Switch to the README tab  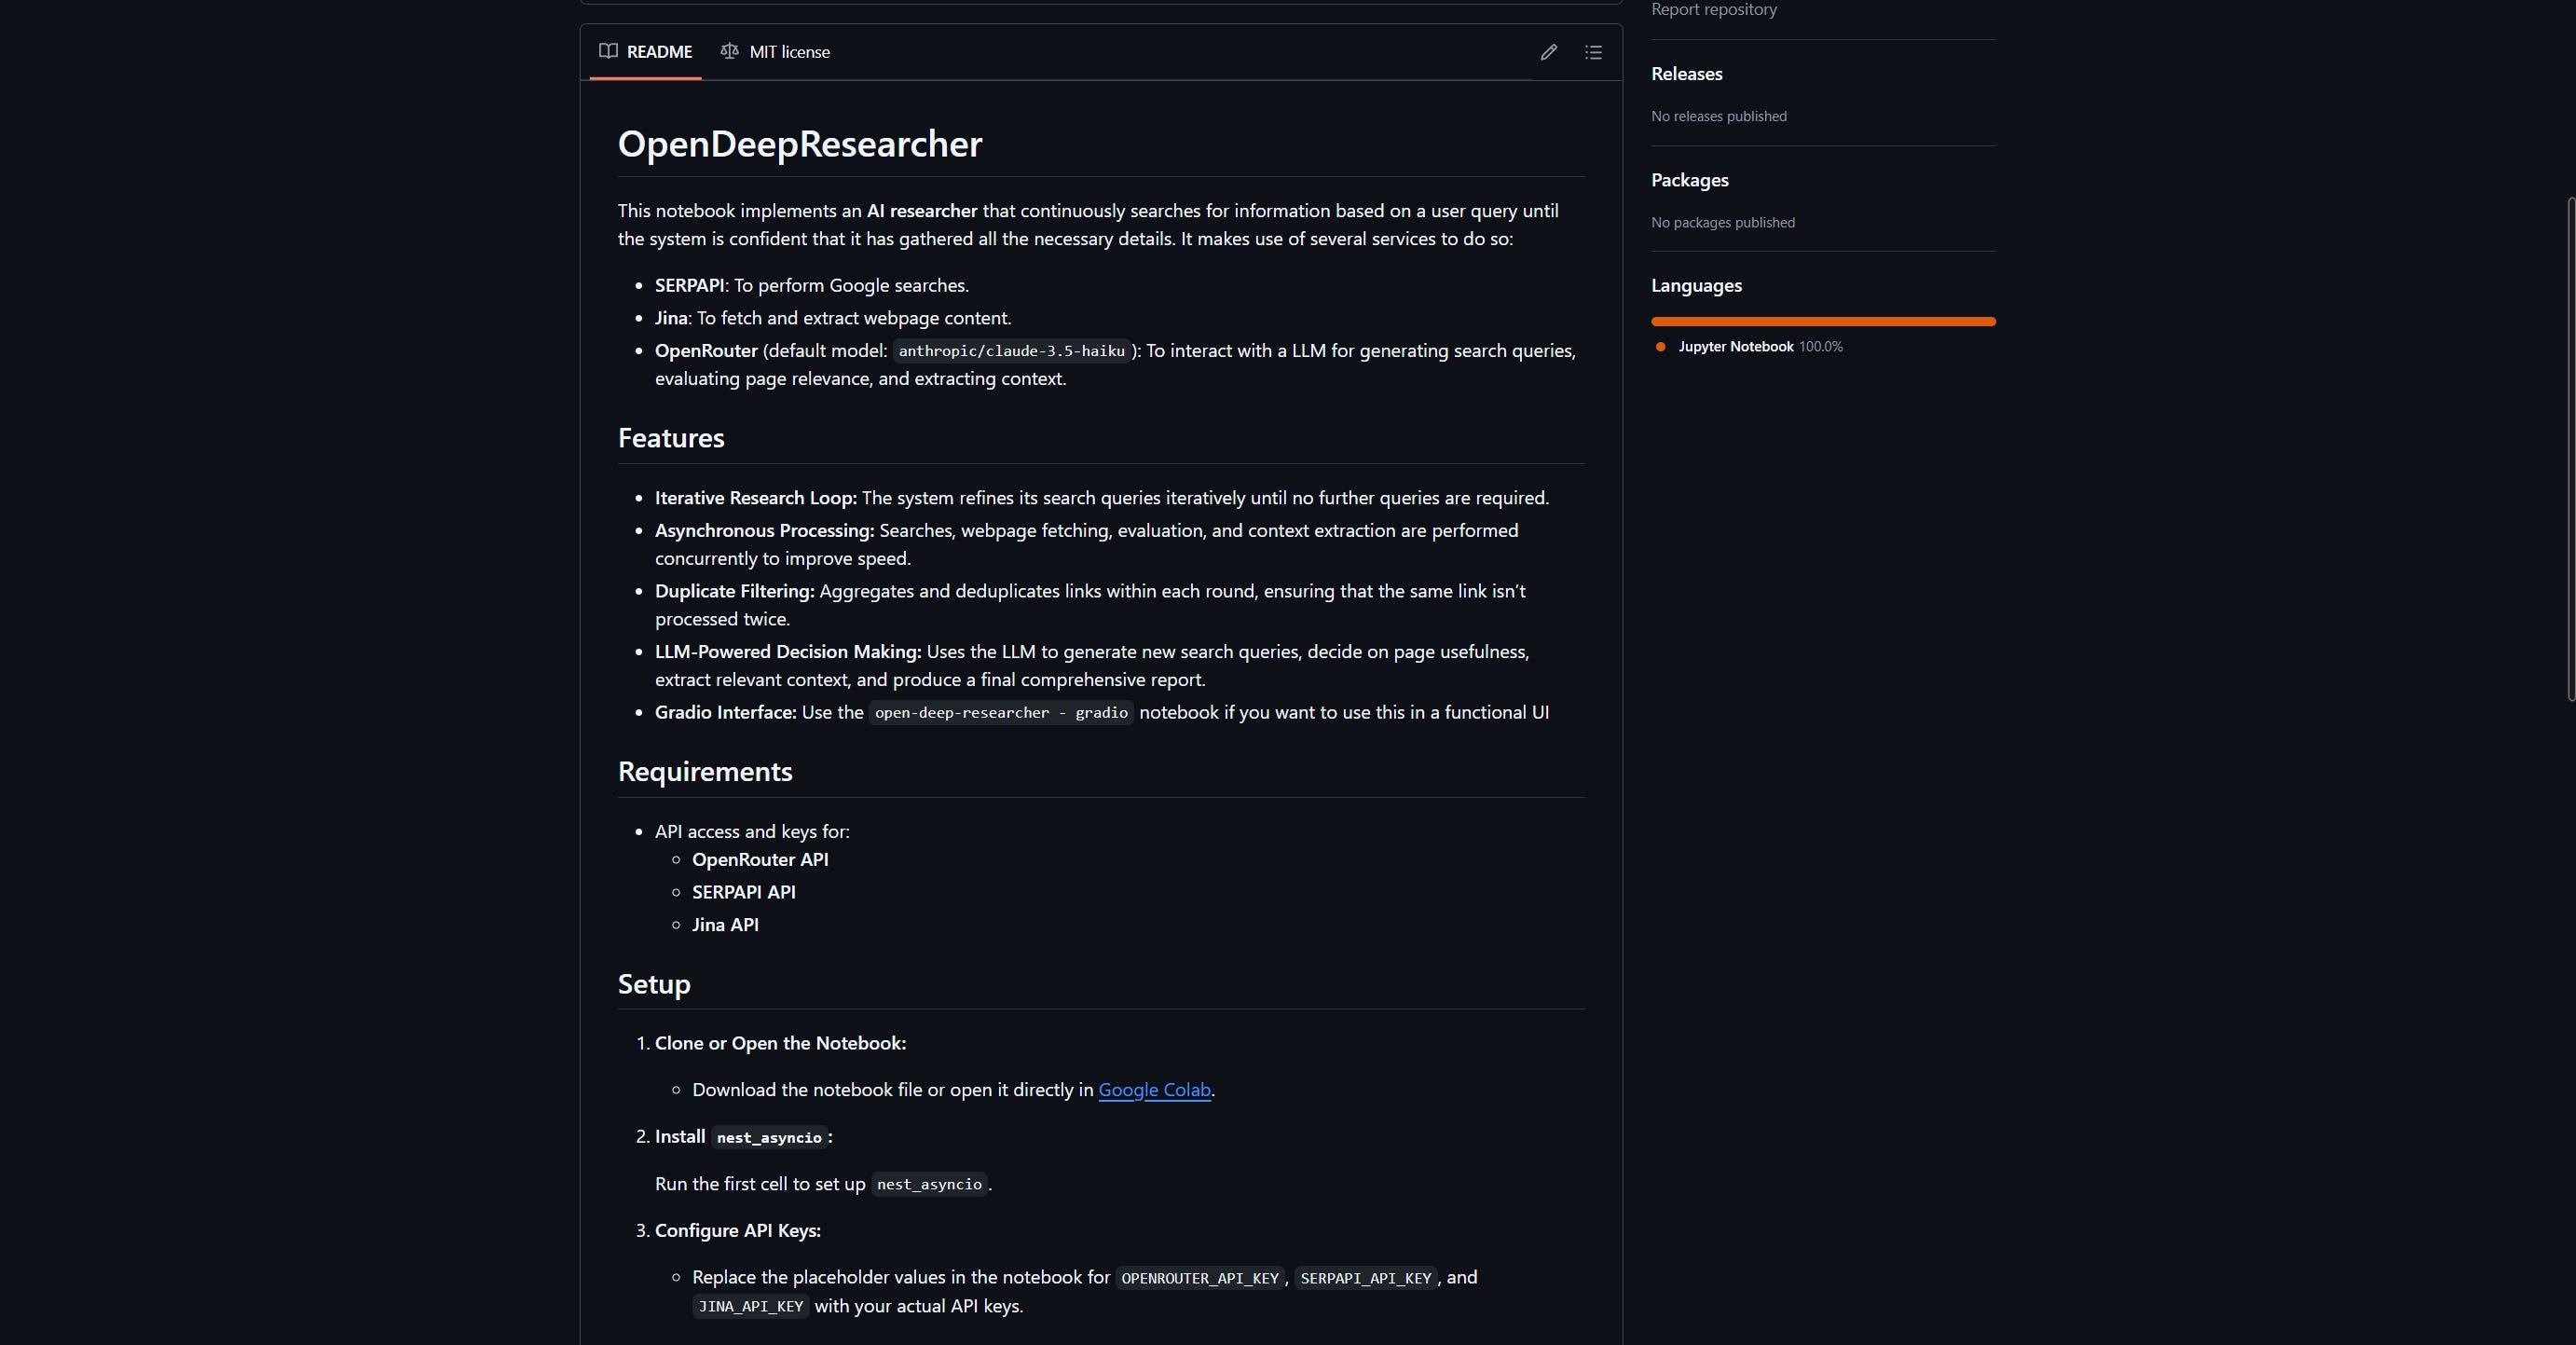(x=645, y=51)
